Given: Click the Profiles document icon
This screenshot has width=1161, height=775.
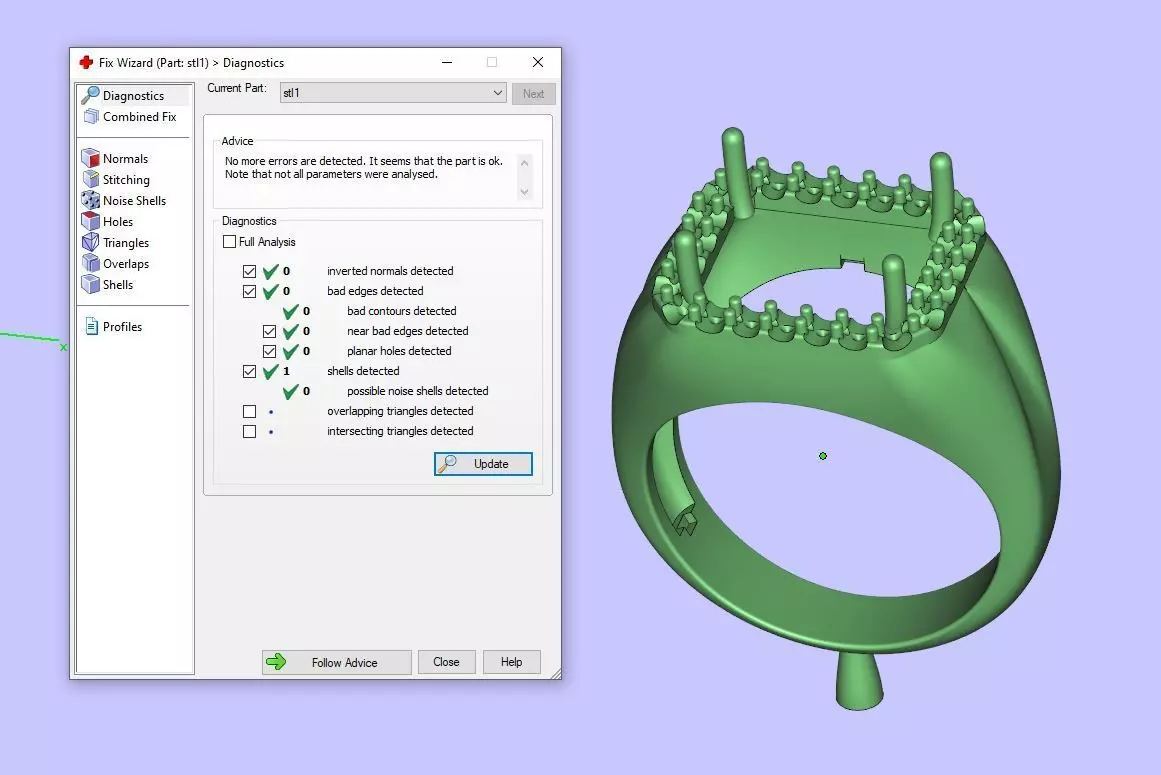Looking at the screenshot, I should [92, 326].
